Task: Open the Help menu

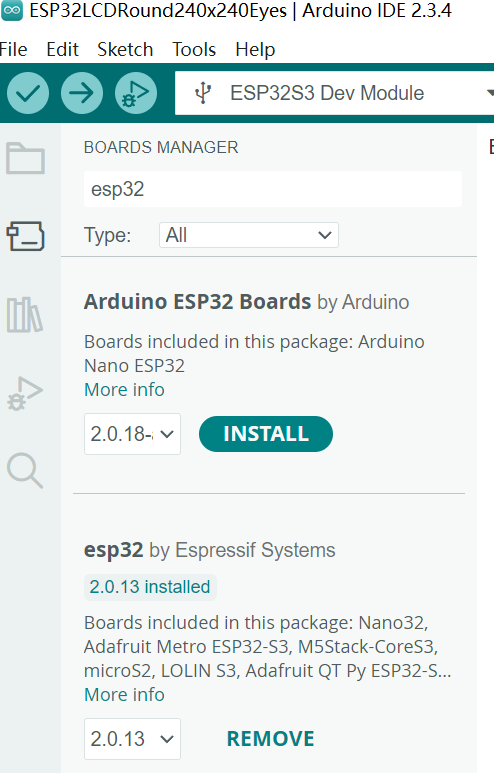Action: click(x=255, y=50)
